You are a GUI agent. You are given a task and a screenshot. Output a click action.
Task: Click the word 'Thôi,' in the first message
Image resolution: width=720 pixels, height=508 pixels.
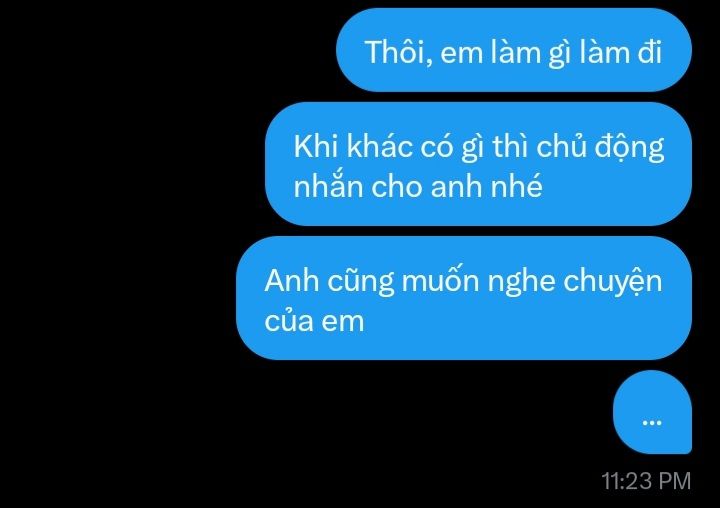[398, 52]
